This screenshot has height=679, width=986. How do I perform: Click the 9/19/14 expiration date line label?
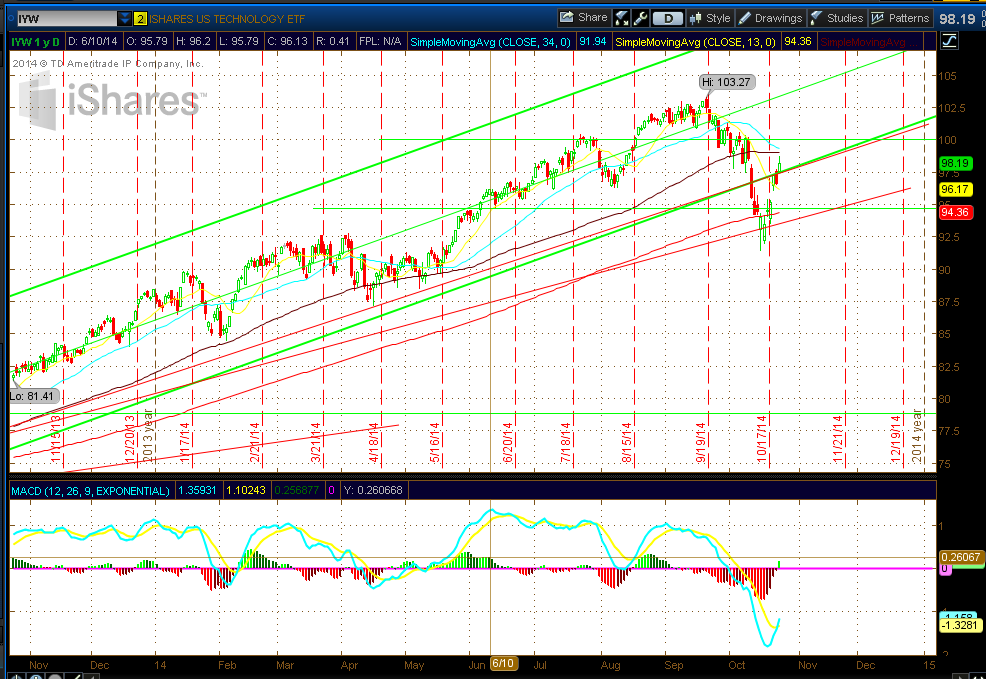701,442
